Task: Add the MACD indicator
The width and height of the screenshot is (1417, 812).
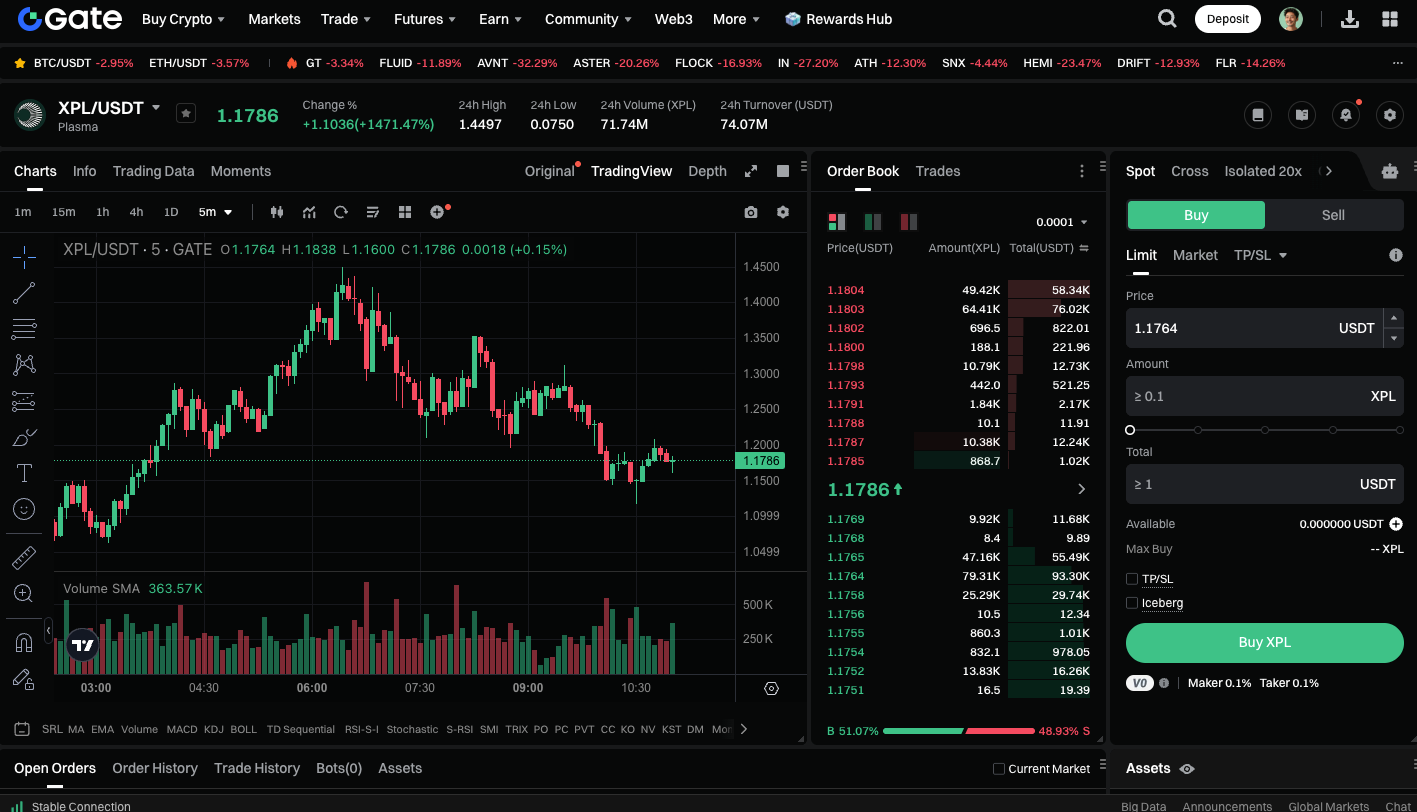Action: point(182,729)
